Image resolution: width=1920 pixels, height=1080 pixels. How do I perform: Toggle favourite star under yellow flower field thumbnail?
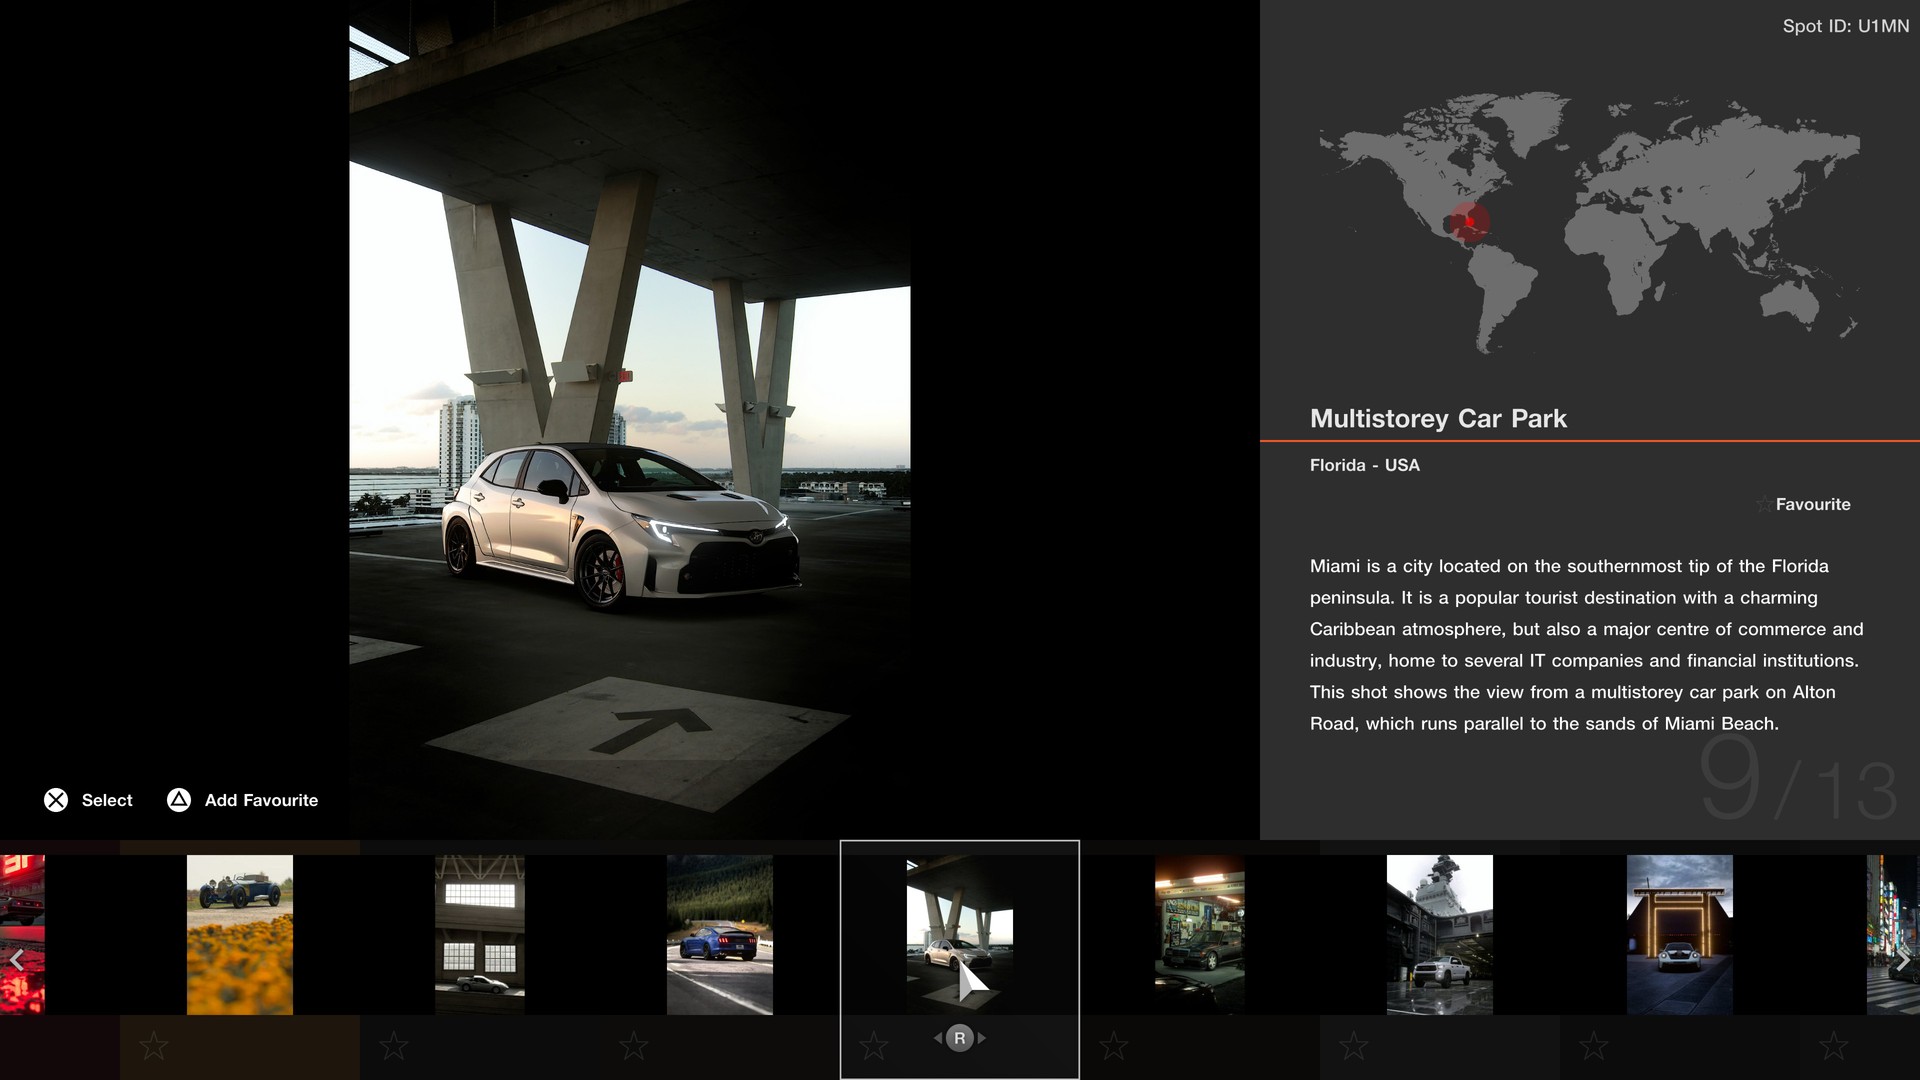pyautogui.click(x=154, y=1047)
